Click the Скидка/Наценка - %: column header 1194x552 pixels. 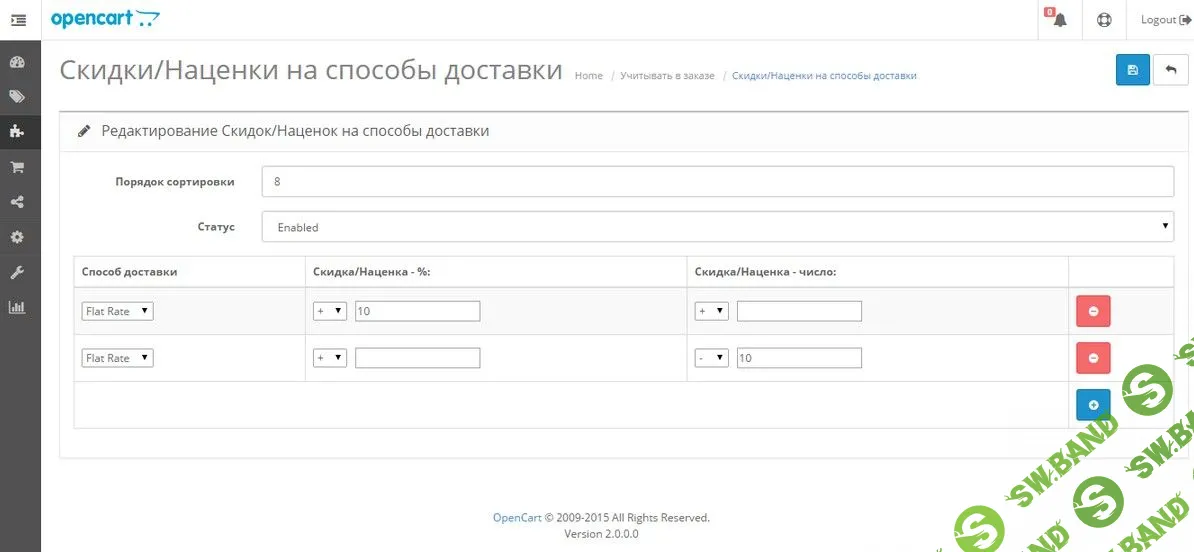[372, 272]
